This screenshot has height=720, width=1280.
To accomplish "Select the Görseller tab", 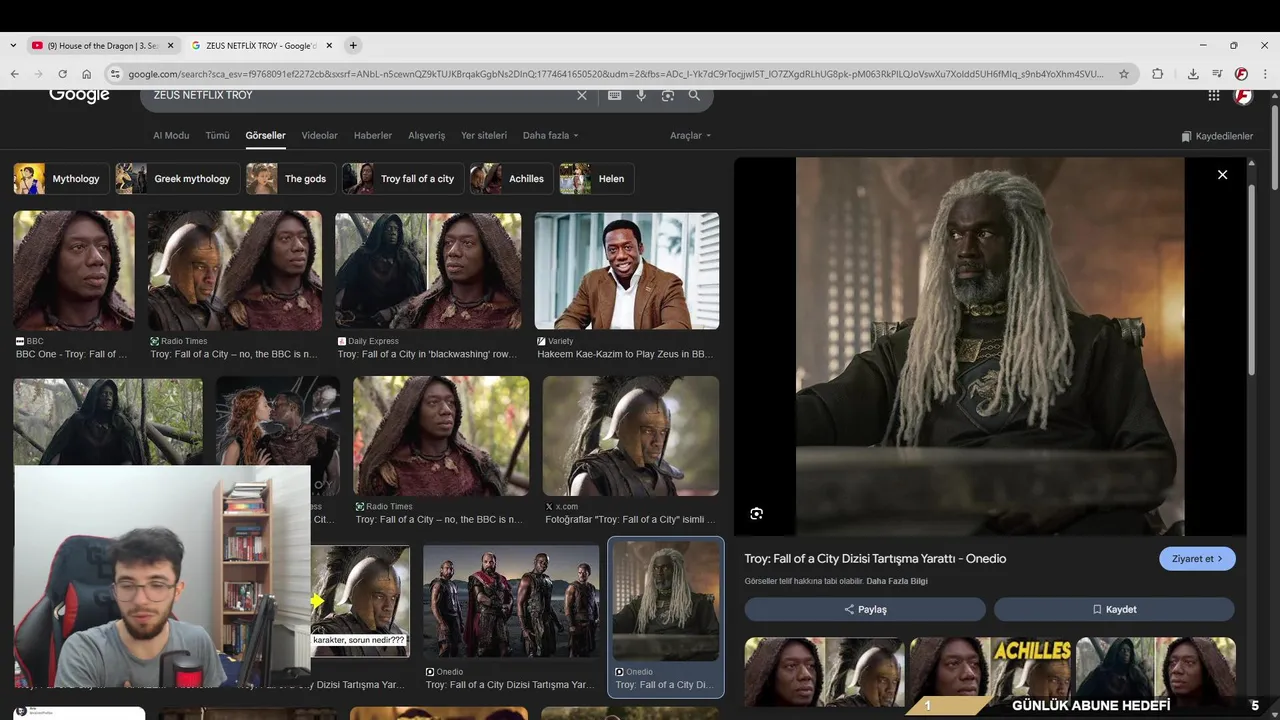I will point(265,135).
